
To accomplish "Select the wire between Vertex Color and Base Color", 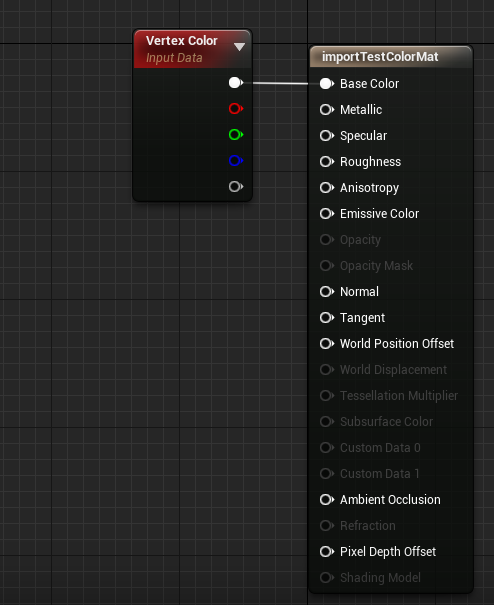I will [281, 83].
